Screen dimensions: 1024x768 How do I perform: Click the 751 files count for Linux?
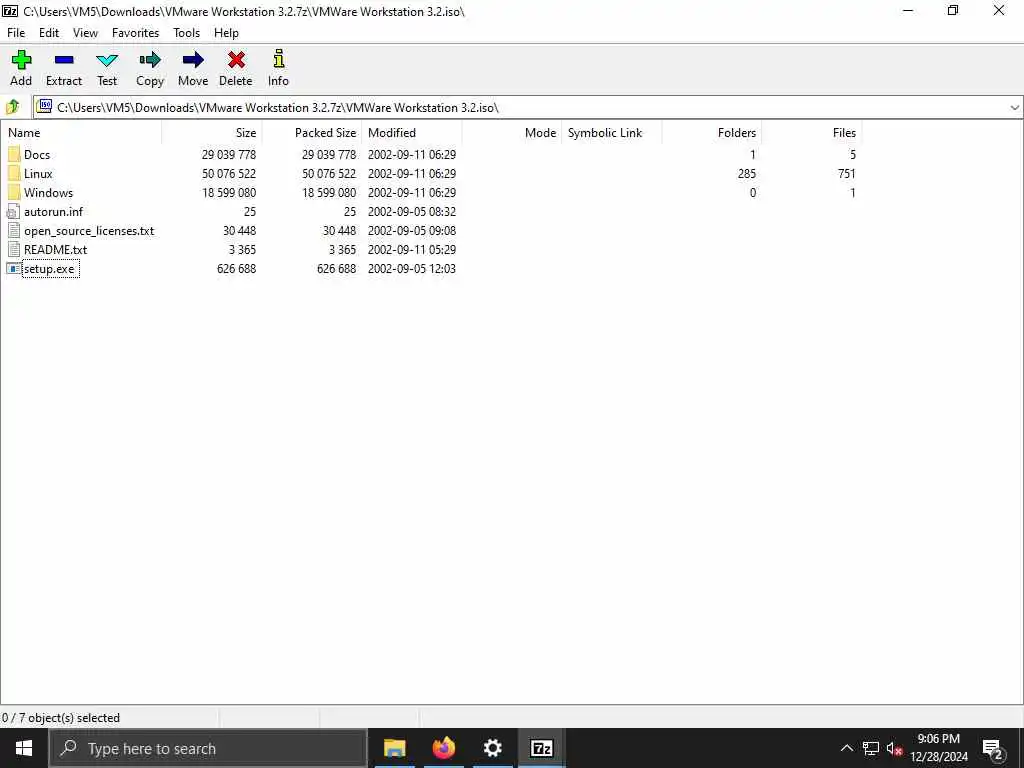pyautogui.click(x=846, y=174)
